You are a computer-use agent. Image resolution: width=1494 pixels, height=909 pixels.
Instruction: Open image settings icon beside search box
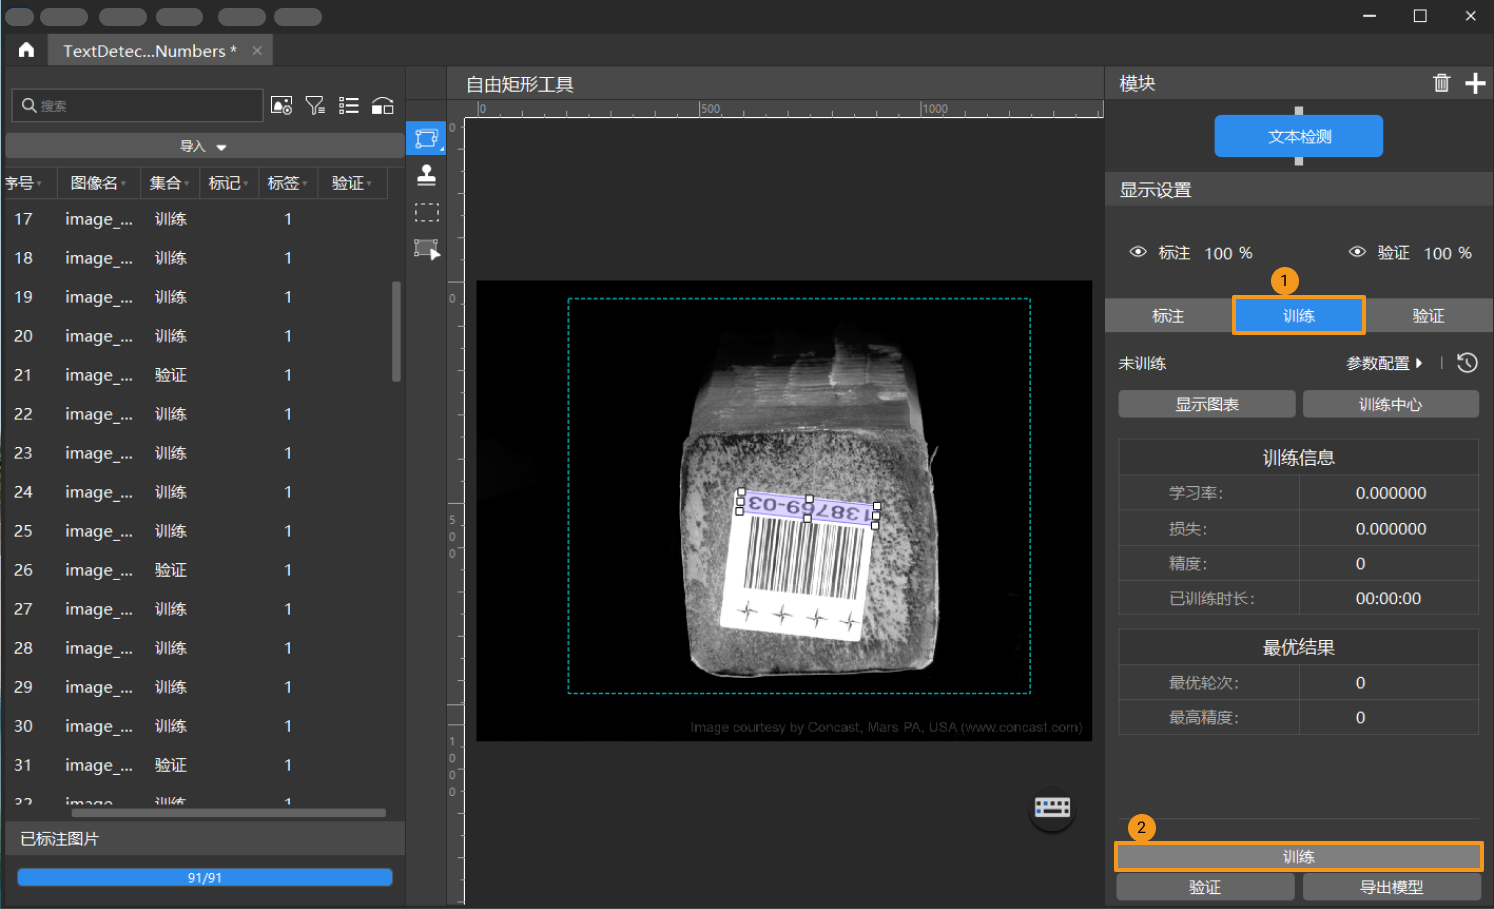282,105
